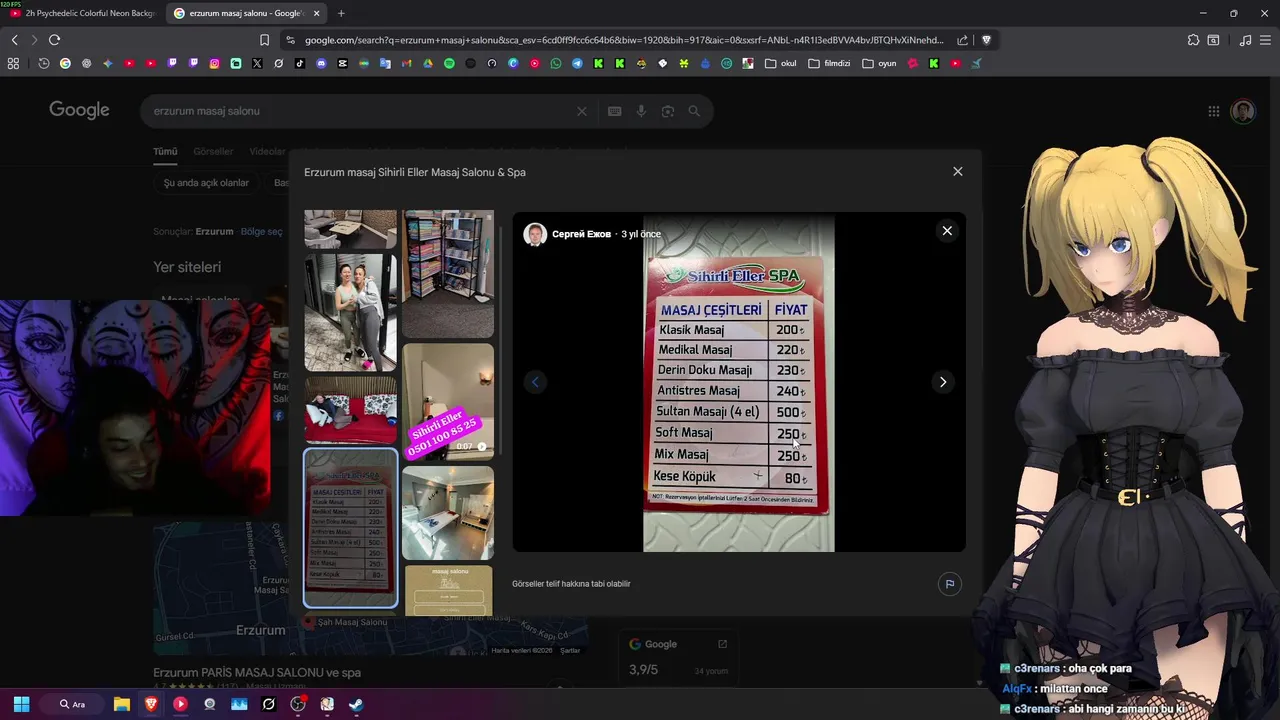
Task: Show the next photo with right arrow
Action: click(x=943, y=382)
